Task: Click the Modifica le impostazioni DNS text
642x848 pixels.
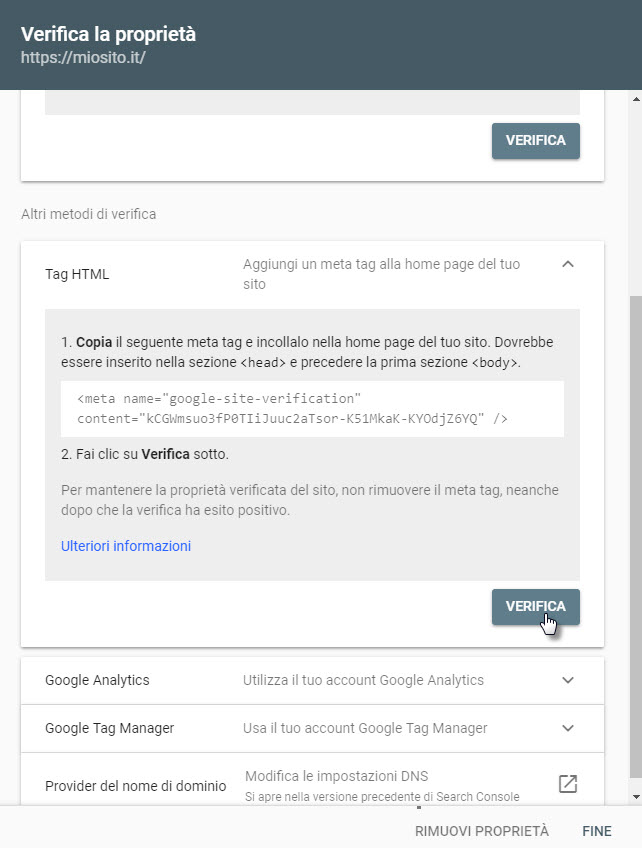Action: (x=336, y=776)
